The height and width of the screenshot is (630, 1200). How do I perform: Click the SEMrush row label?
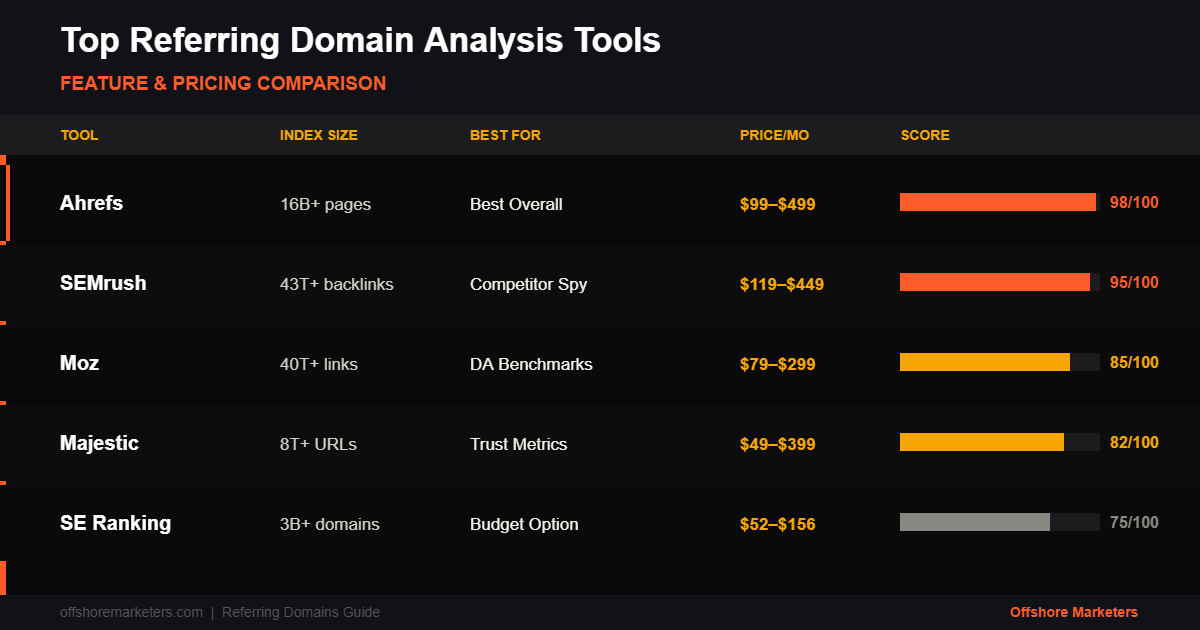pyautogui.click(x=103, y=283)
